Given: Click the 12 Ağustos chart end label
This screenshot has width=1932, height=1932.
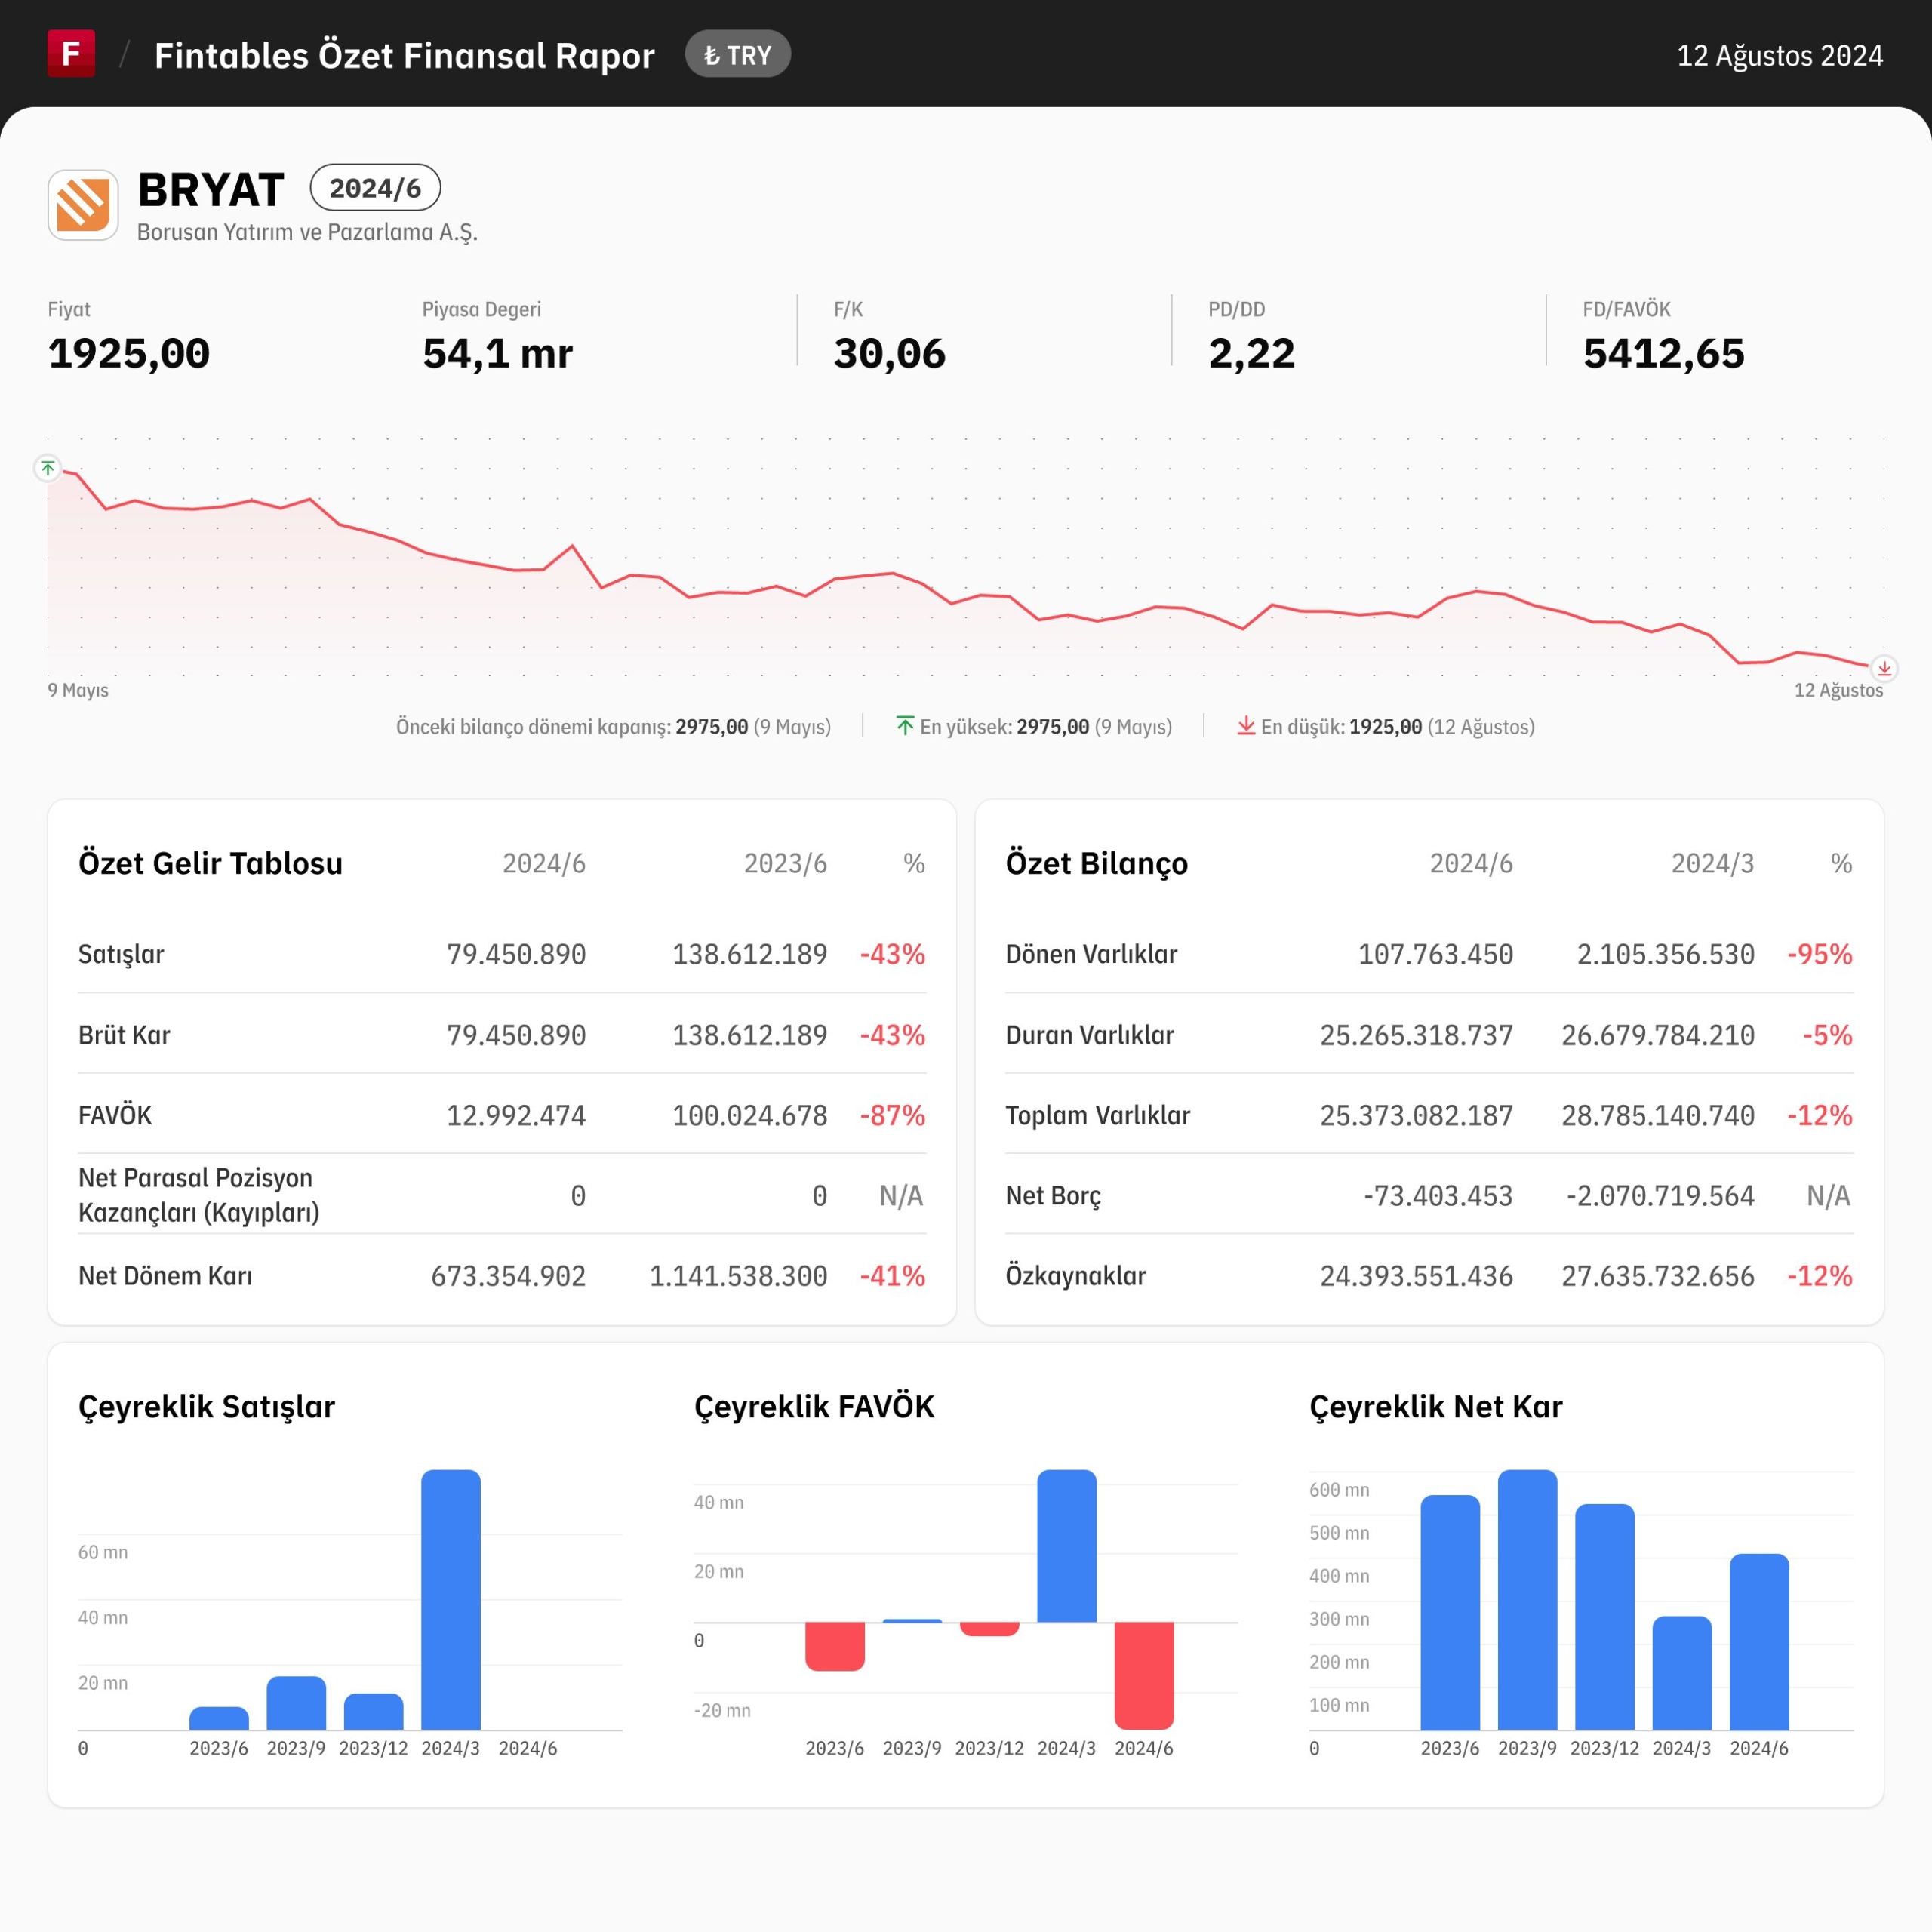Looking at the screenshot, I should click(1838, 690).
